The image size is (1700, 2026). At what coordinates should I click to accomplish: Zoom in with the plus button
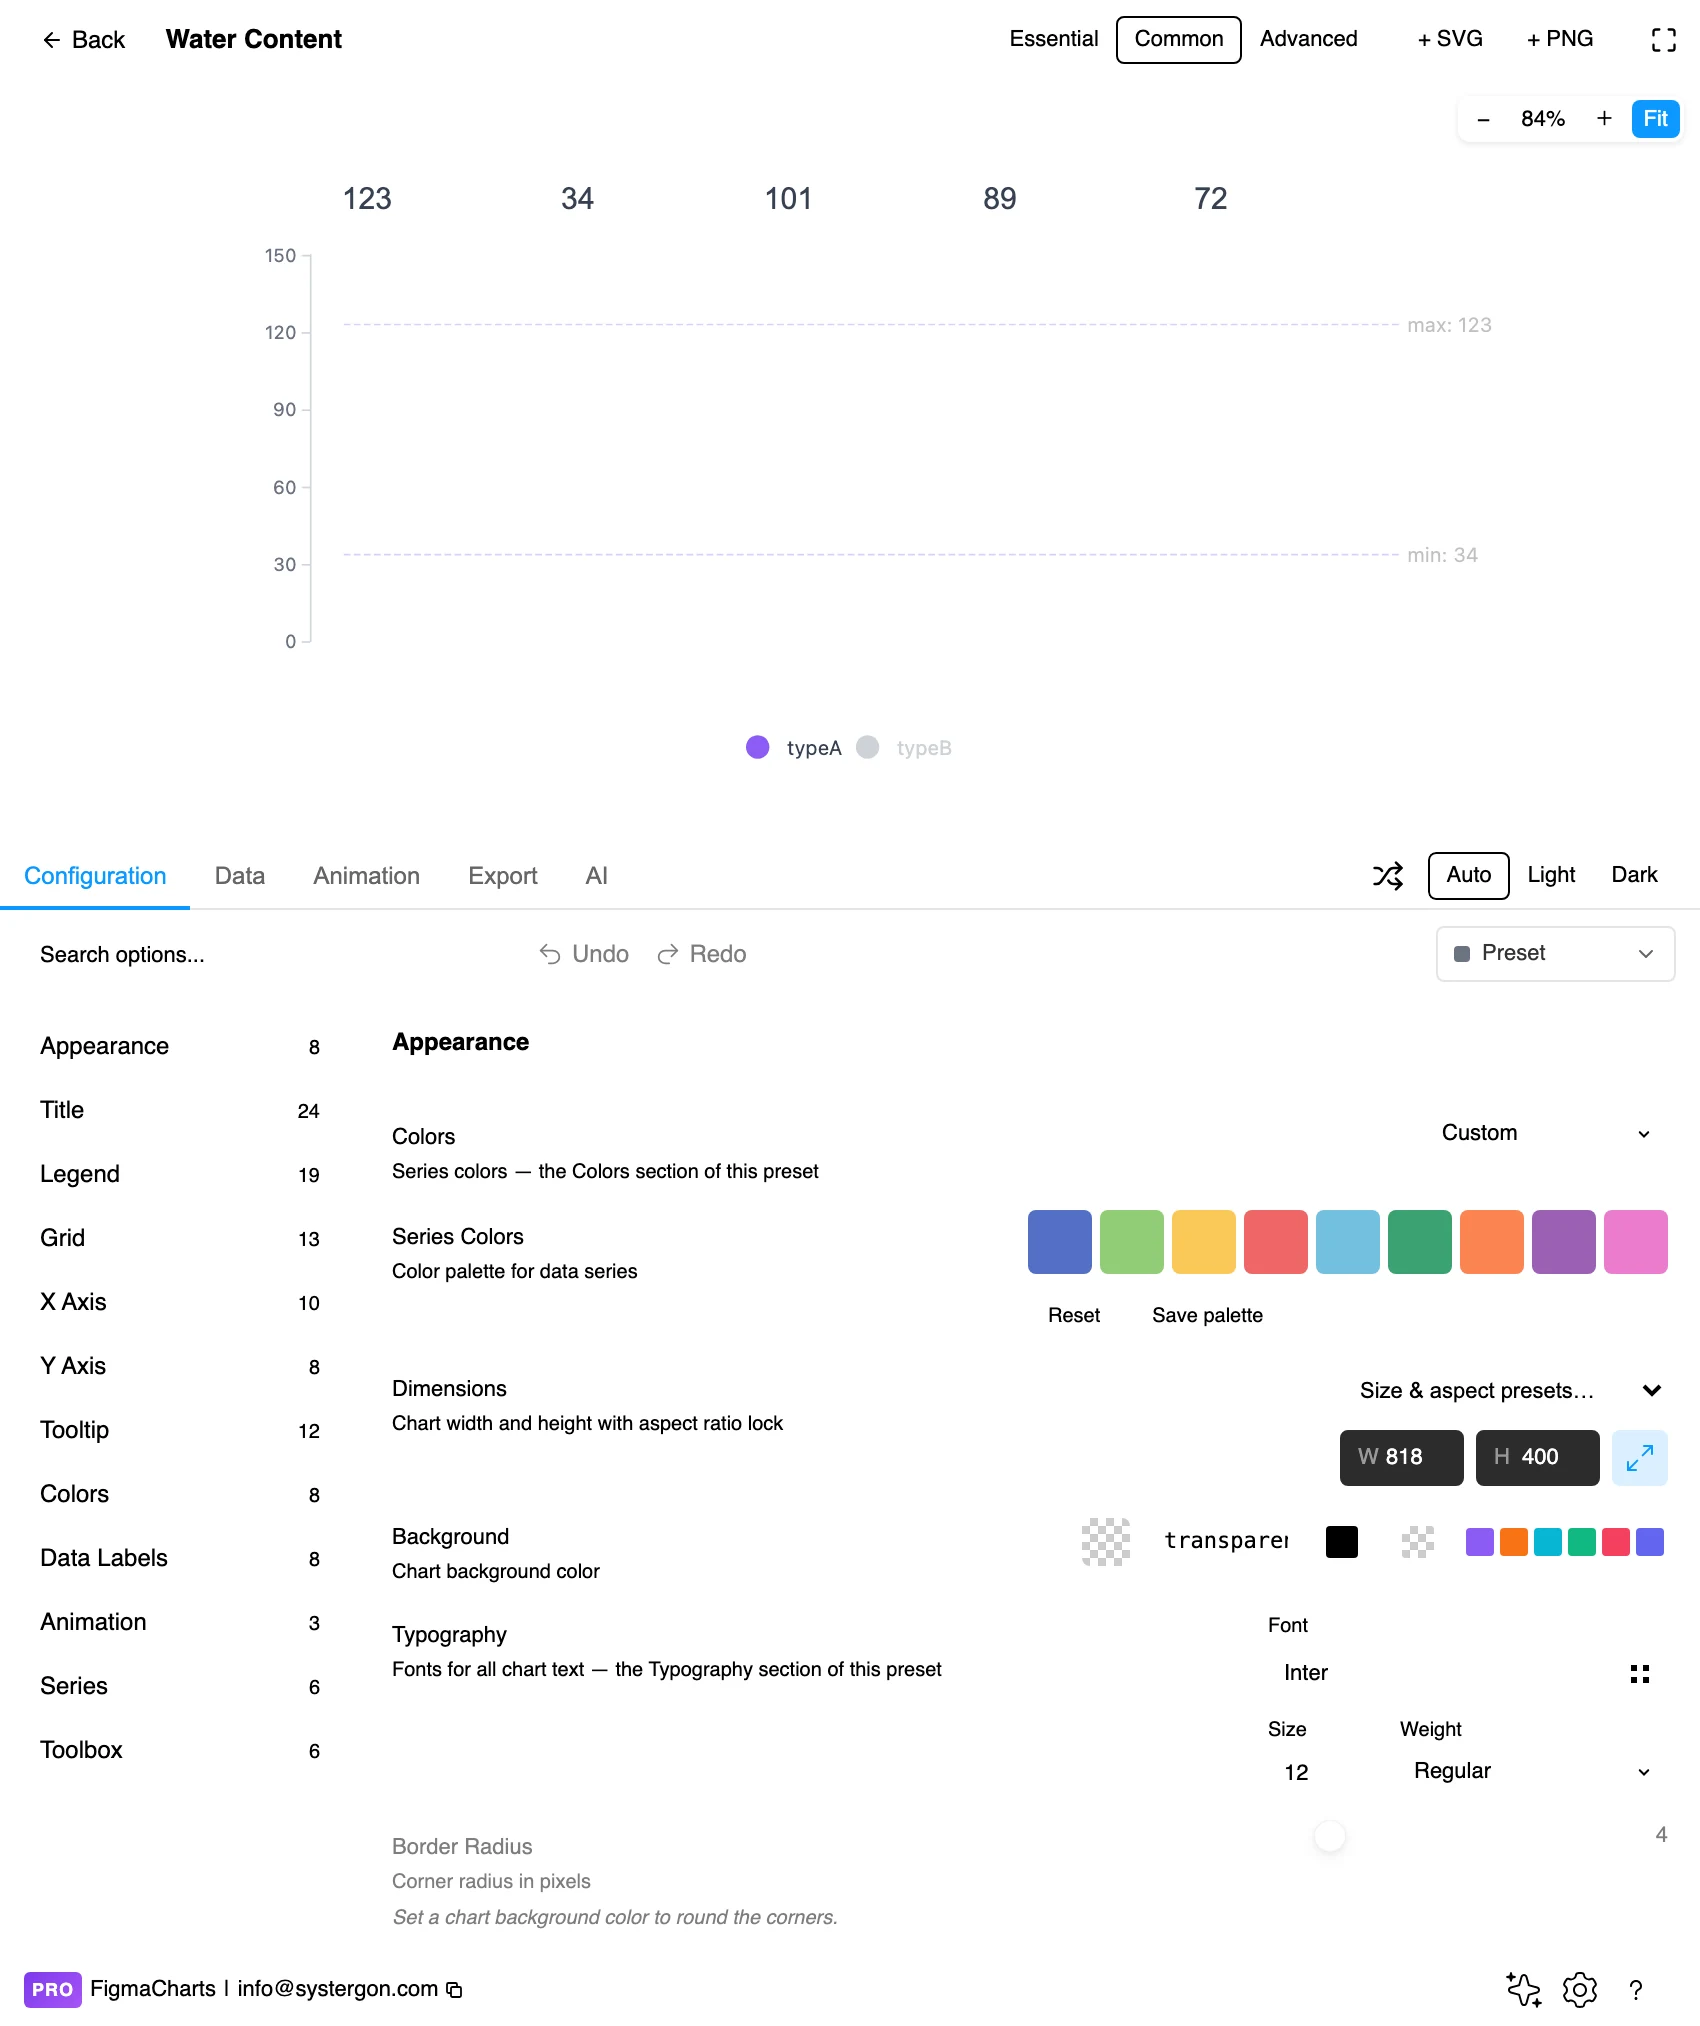(x=1604, y=119)
